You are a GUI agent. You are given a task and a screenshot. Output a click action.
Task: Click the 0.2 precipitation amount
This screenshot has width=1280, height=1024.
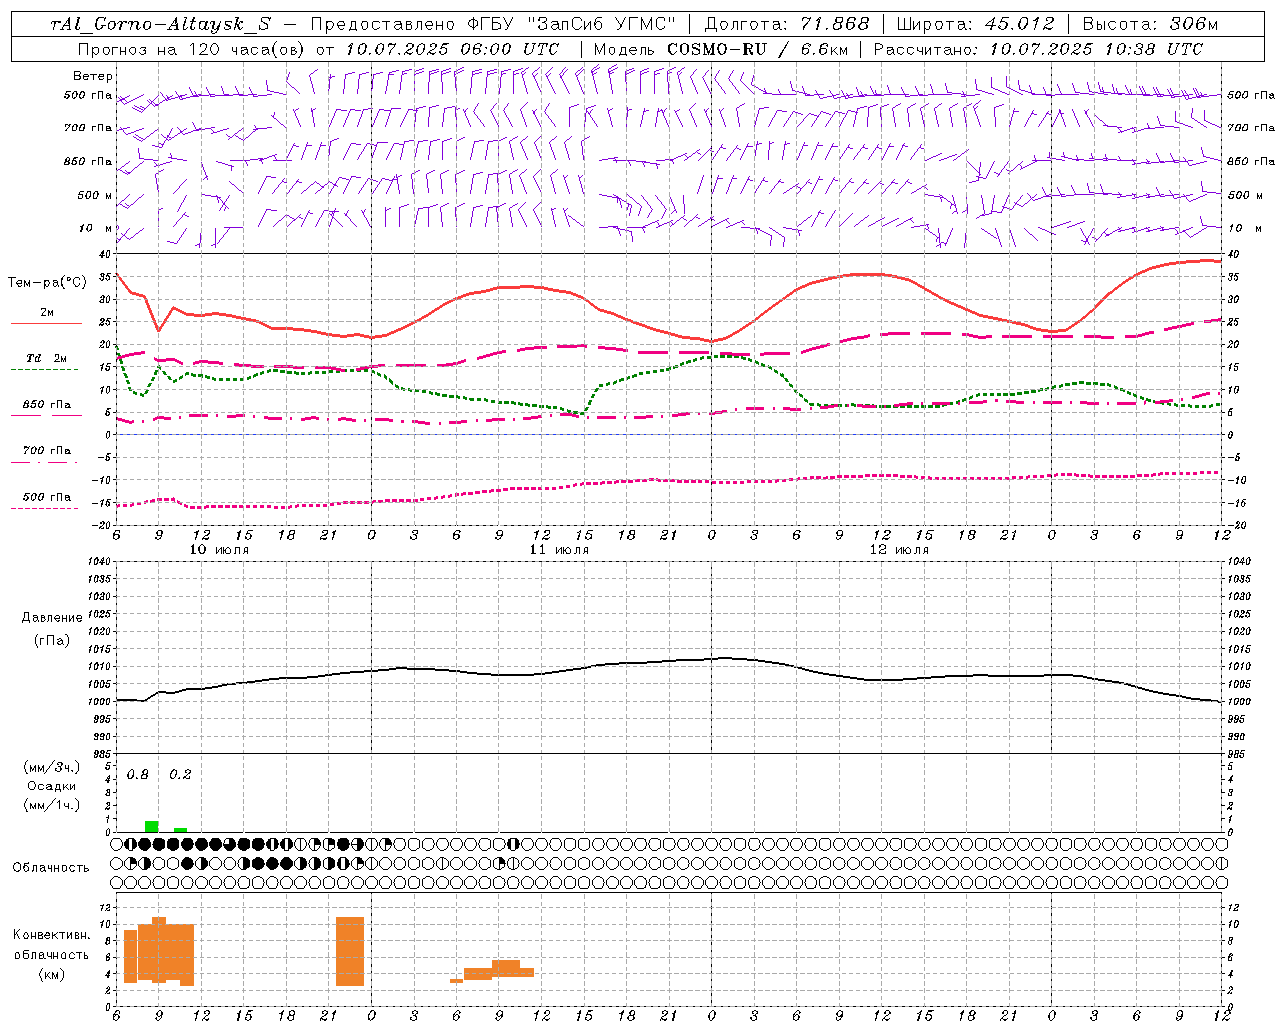tap(180, 775)
